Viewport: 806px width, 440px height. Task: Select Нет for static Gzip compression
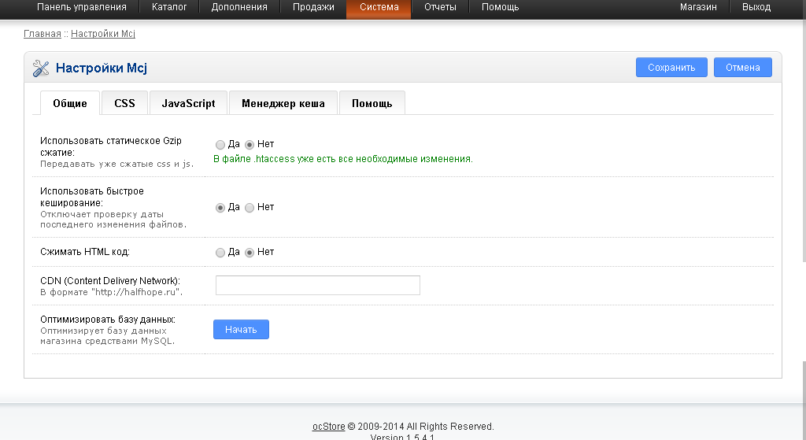(x=249, y=145)
